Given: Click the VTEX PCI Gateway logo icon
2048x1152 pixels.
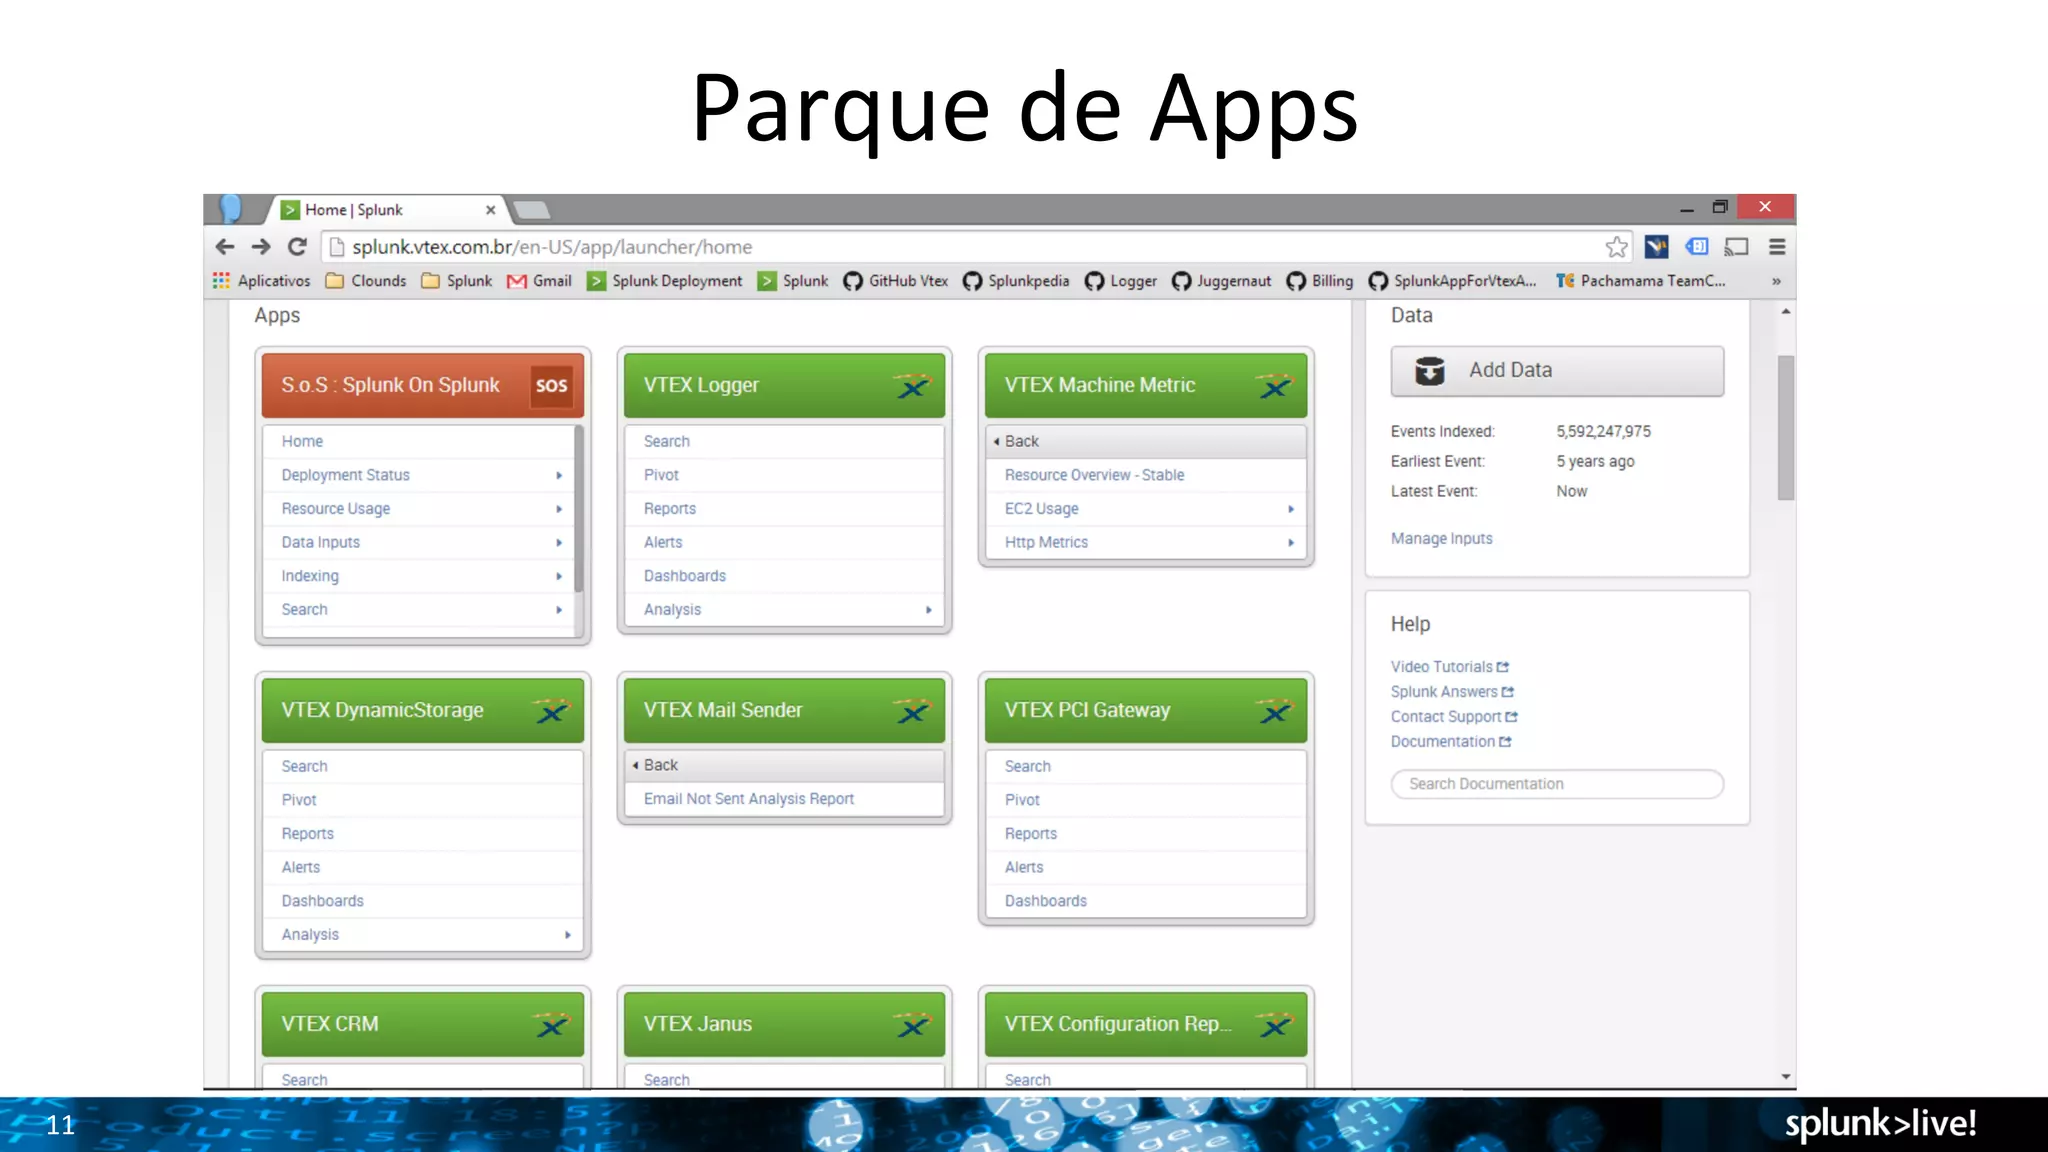Looking at the screenshot, I should pyautogui.click(x=1274, y=711).
